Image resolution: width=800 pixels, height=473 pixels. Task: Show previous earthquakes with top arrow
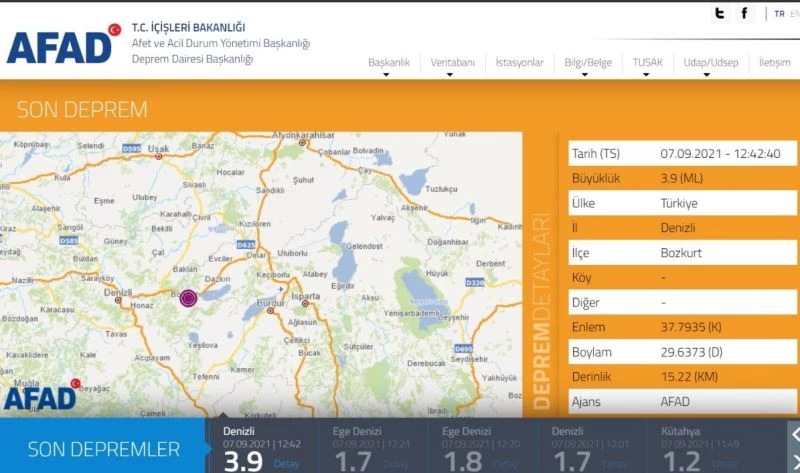pyautogui.click(x=794, y=433)
